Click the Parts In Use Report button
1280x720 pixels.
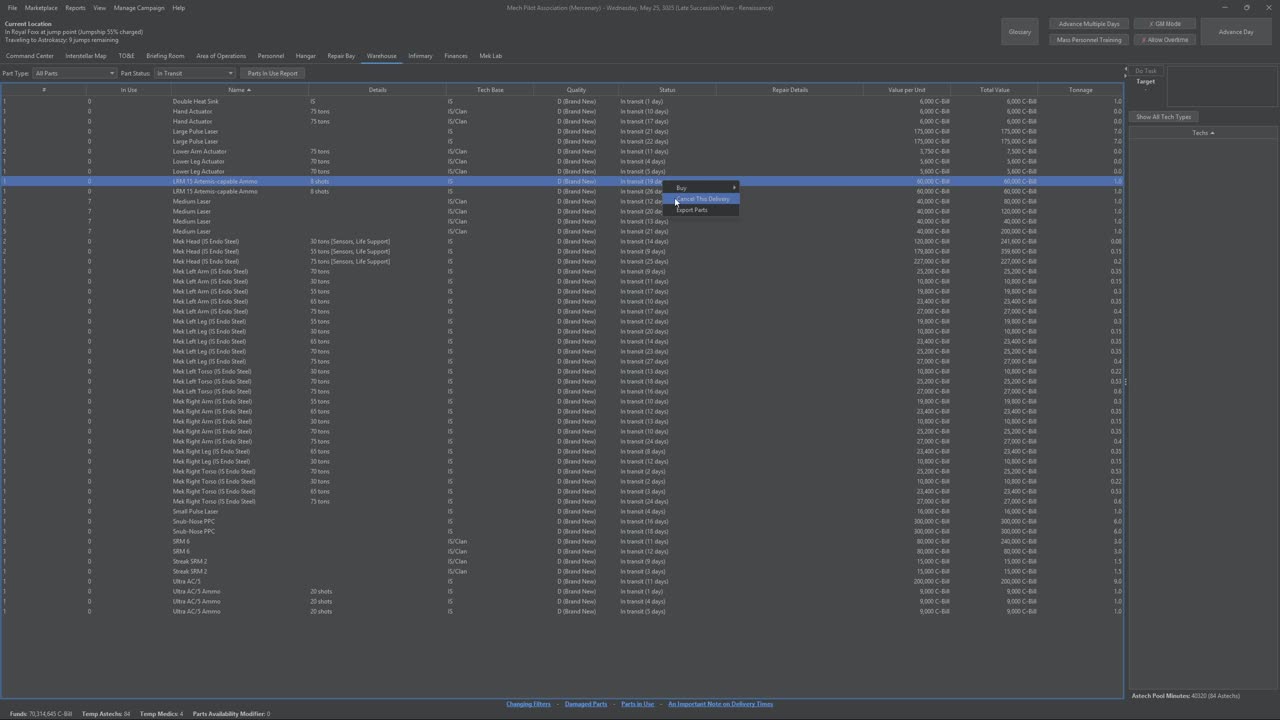tap(273, 73)
